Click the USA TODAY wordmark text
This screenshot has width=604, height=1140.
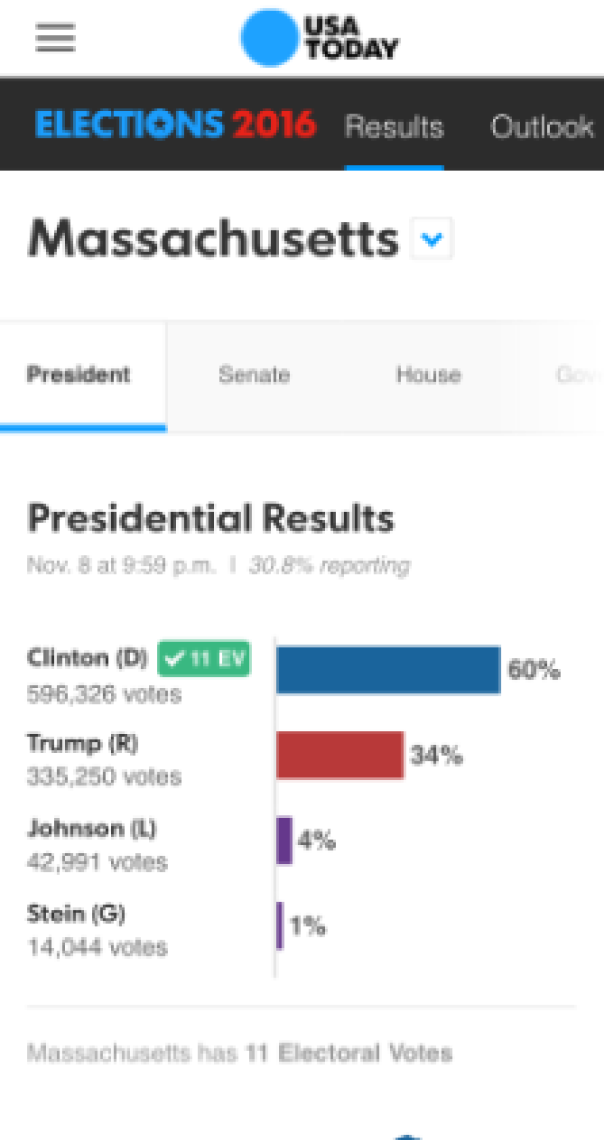point(350,38)
